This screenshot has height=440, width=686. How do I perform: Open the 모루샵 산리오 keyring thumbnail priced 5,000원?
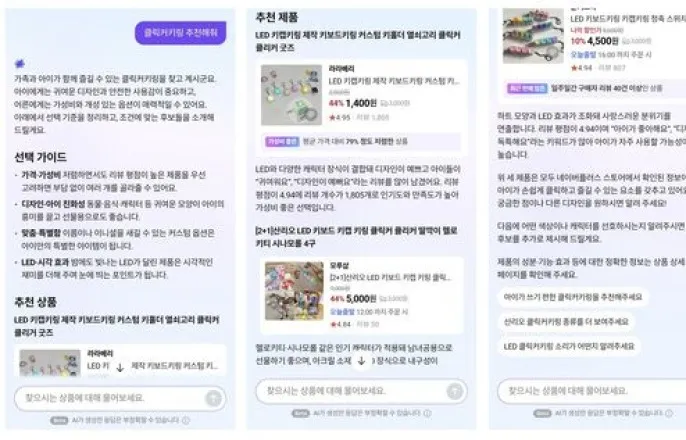[294, 291]
